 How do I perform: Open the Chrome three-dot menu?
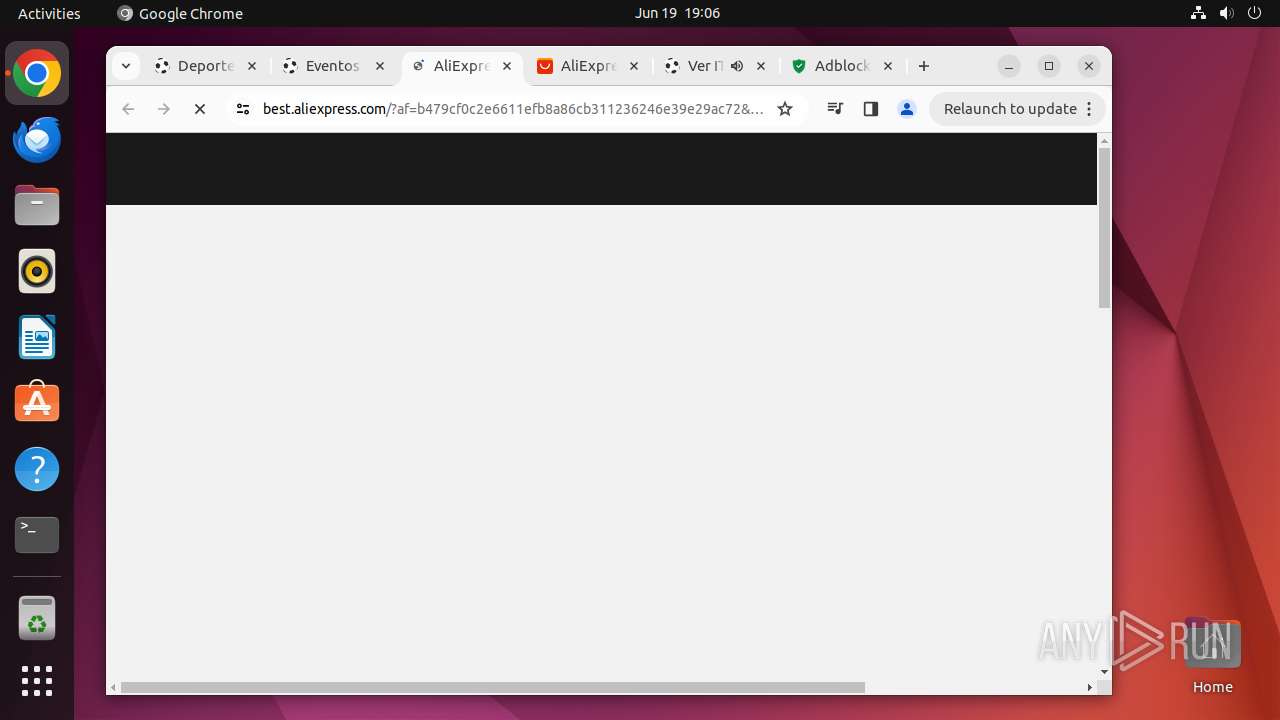(x=1089, y=109)
